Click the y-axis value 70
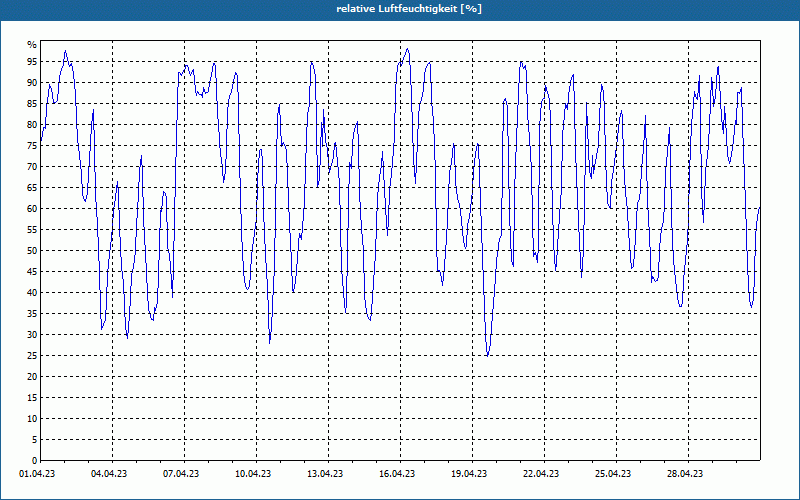The image size is (800, 500). coord(32,167)
